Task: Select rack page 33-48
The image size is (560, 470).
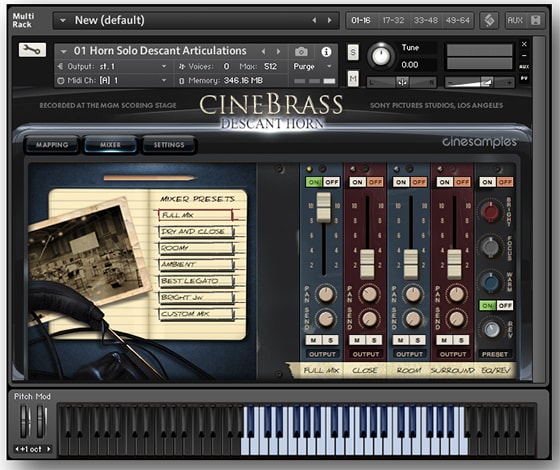Action: click(425, 20)
